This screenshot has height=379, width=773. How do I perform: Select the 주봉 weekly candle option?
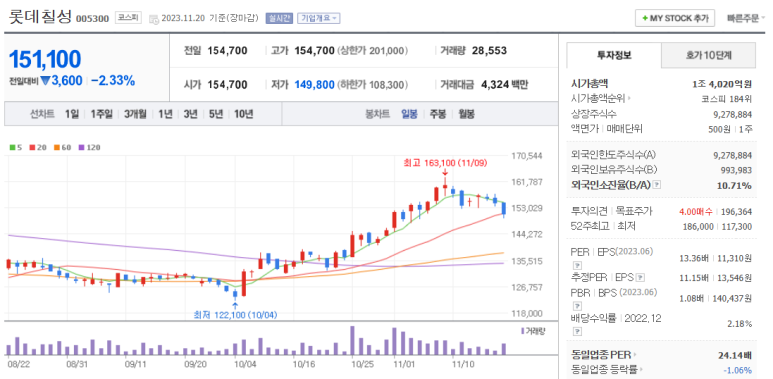[438, 114]
